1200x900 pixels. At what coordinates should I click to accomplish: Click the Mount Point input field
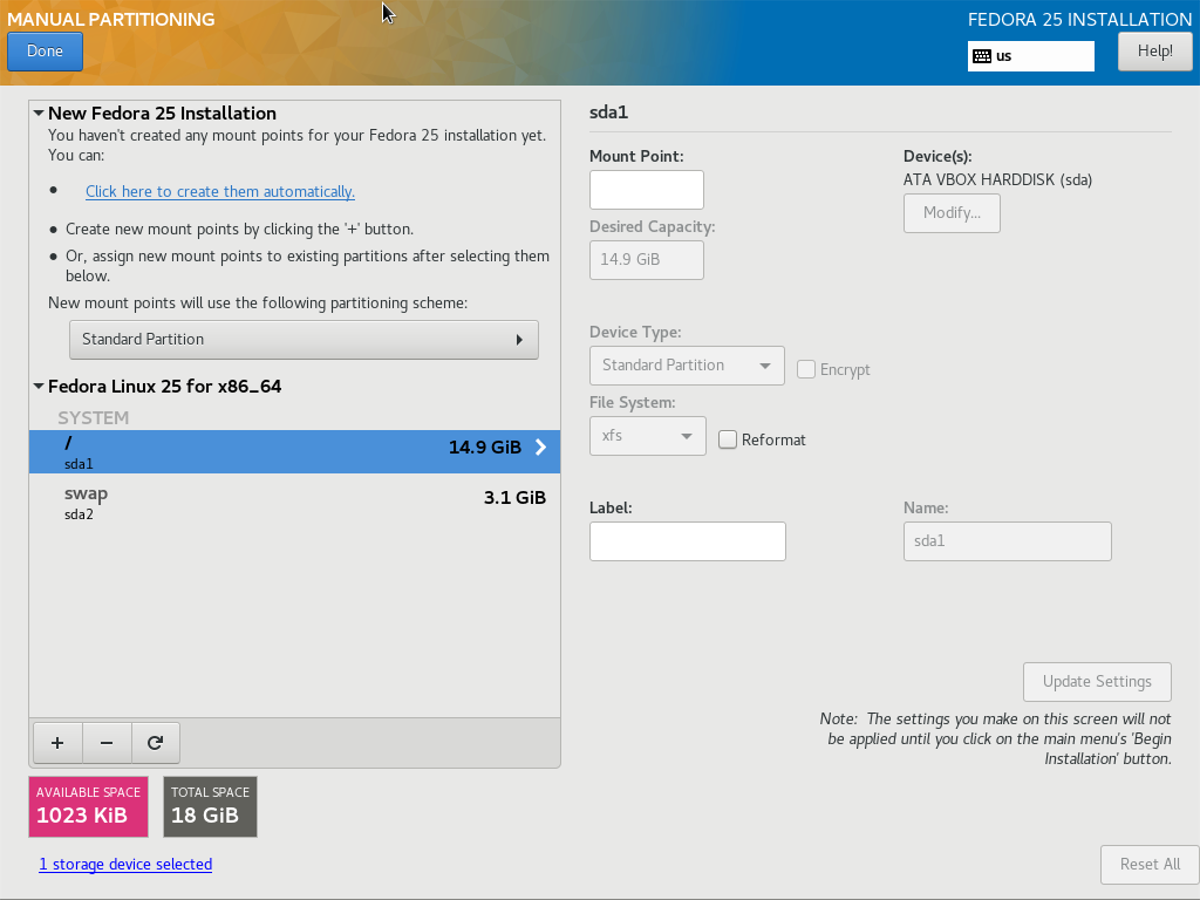point(647,190)
